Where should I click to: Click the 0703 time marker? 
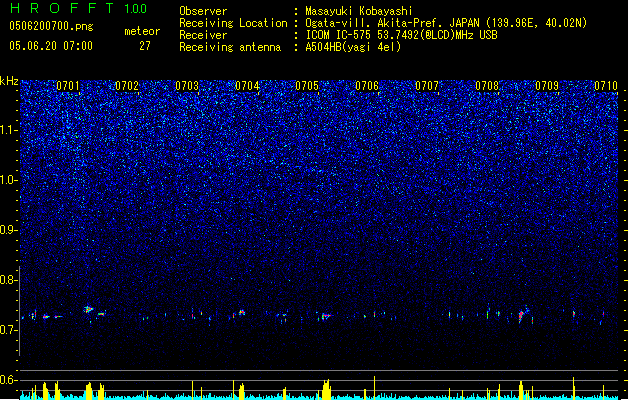click(187, 86)
